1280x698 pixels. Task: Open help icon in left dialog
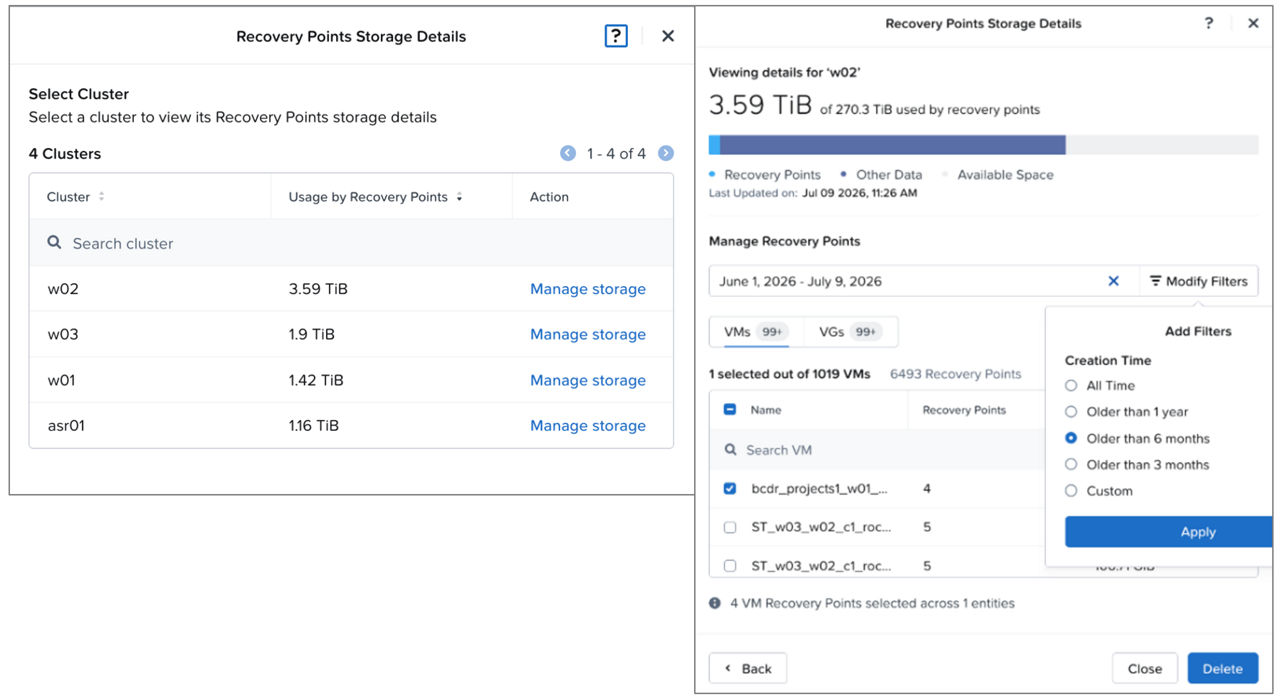pos(616,36)
